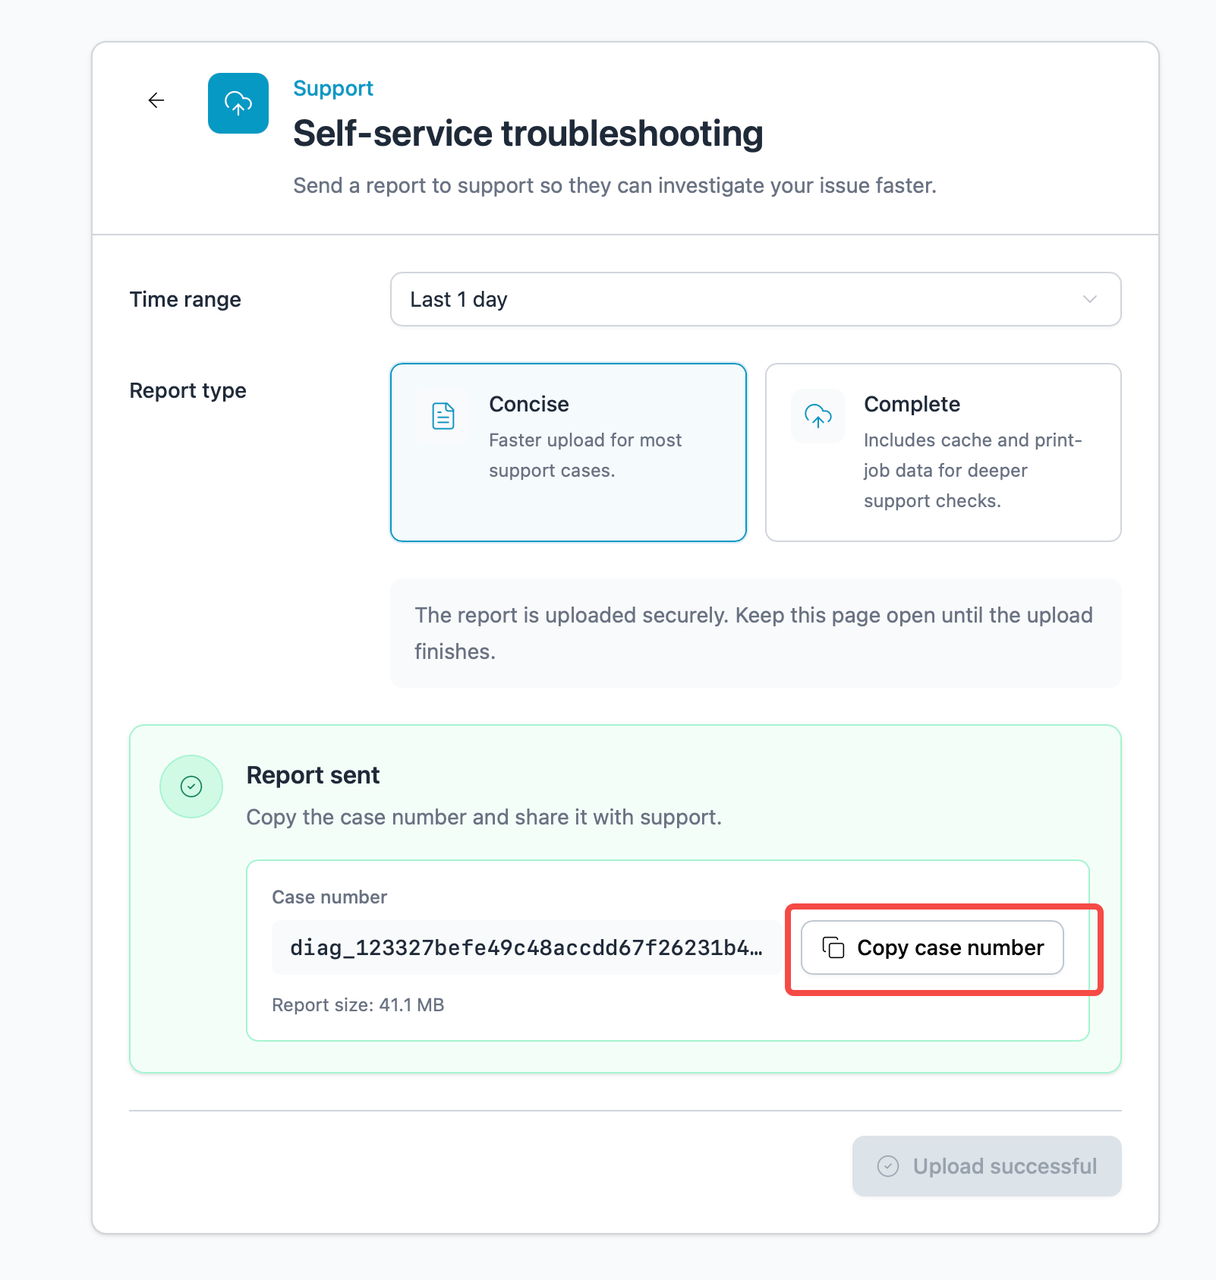The height and width of the screenshot is (1280, 1216).
Task: Click the blue cloud upload support icon
Action: tap(238, 103)
